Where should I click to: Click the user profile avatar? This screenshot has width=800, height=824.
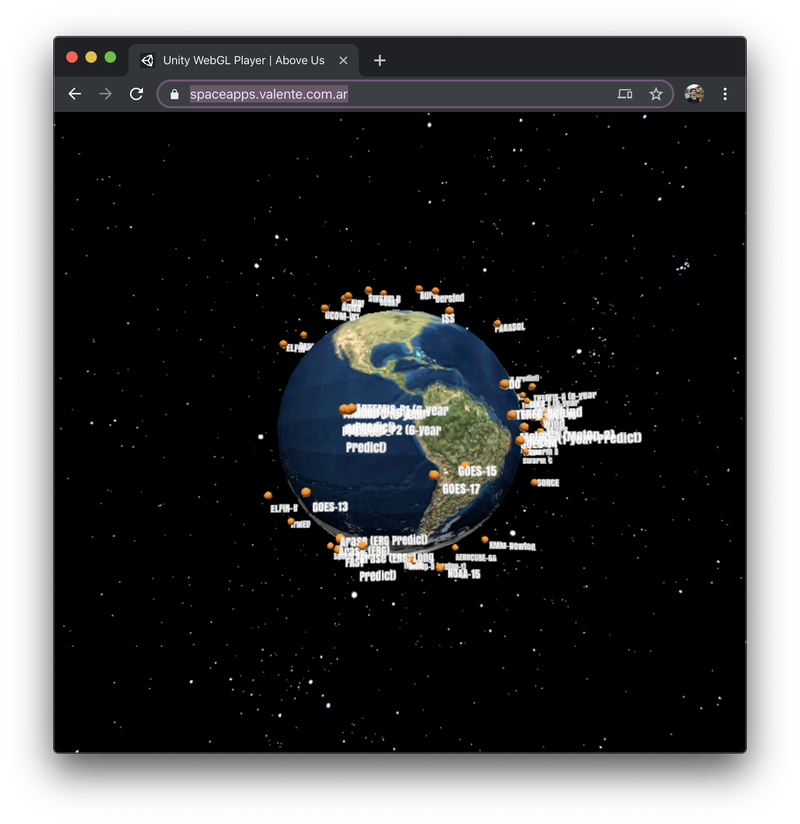pyautogui.click(x=694, y=94)
